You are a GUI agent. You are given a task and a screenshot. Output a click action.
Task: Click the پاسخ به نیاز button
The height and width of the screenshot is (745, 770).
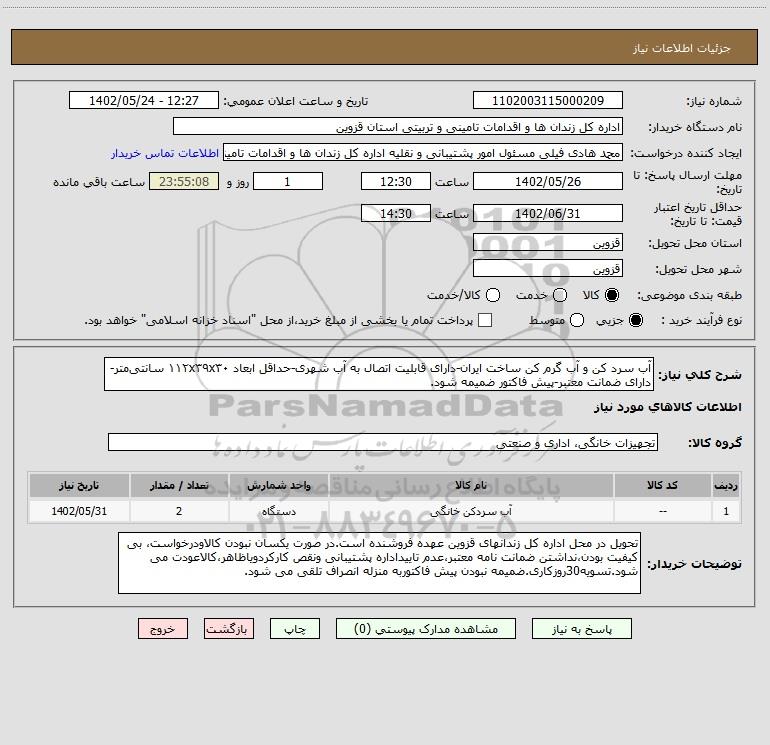pyautogui.click(x=581, y=629)
